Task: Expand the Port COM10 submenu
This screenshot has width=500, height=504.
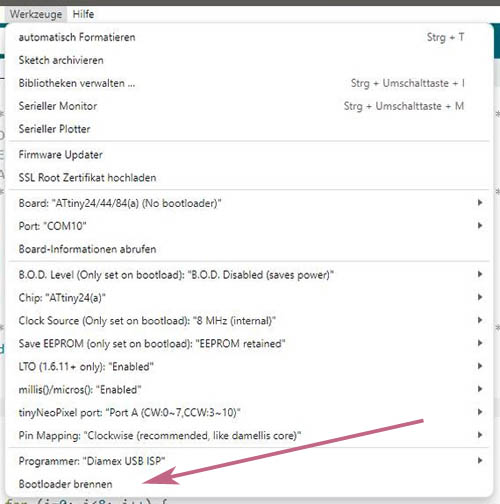Action: pyautogui.click(x=249, y=226)
